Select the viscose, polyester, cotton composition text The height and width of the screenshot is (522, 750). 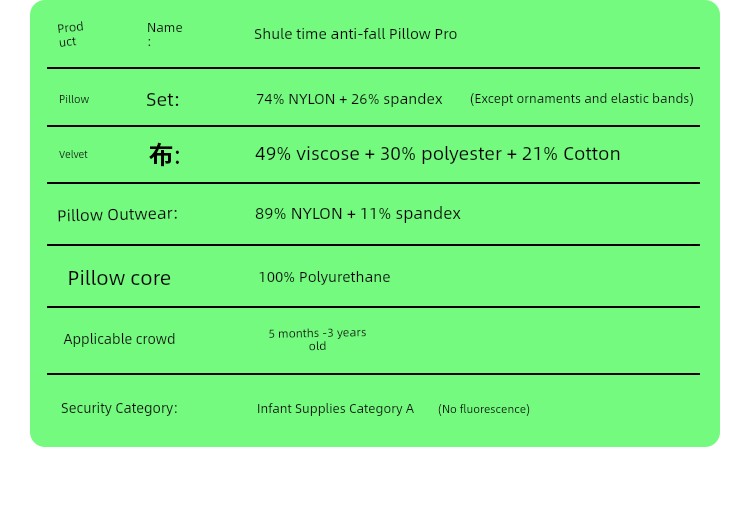pyautogui.click(x=437, y=154)
